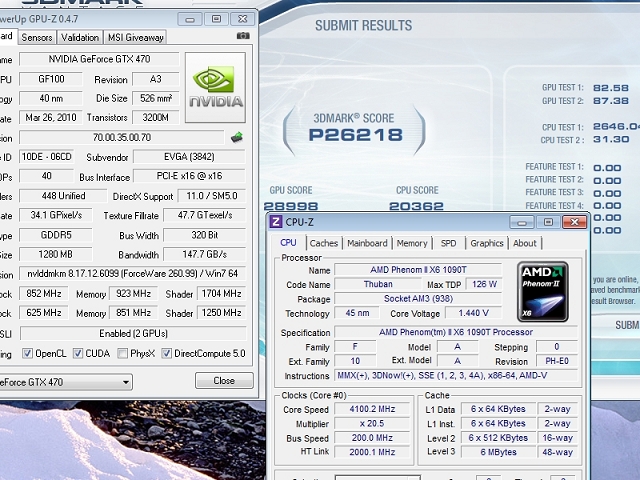This screenshot has width=640, height=480.
Task: Switch to the Caches tab in CPU-Z
Action: (324, 243)
